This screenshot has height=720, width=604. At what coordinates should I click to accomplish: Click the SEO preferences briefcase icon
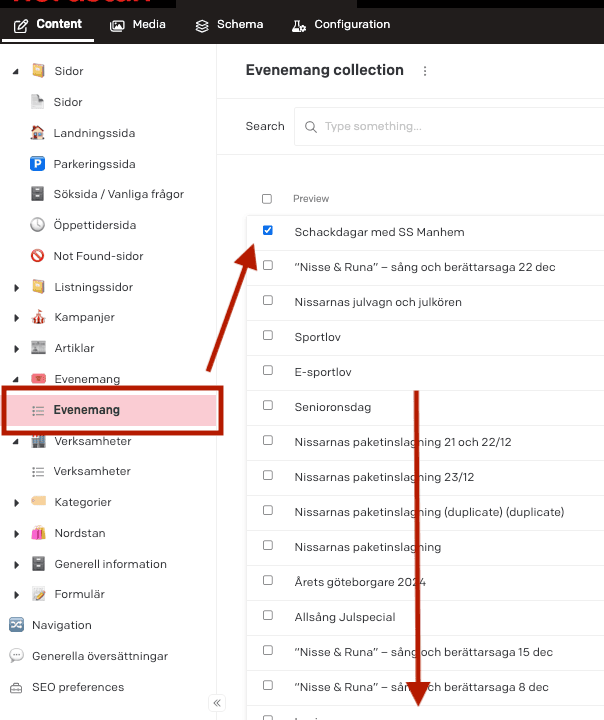(x=16, y=687)
